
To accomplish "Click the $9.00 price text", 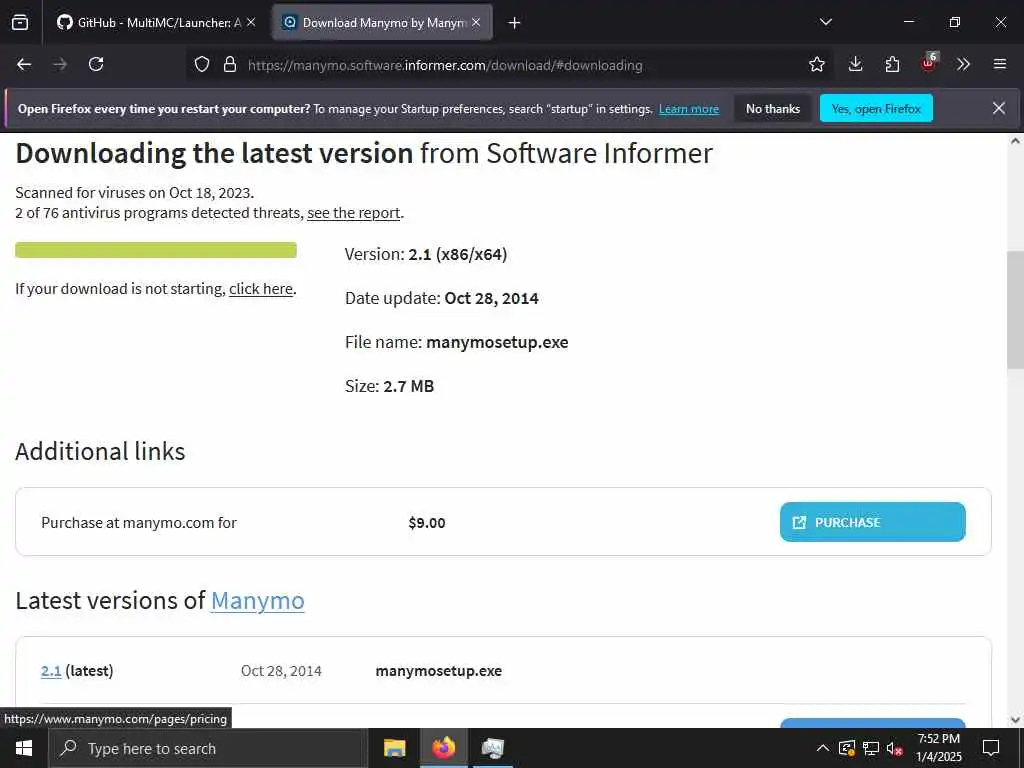I will (x=427, y=523).
